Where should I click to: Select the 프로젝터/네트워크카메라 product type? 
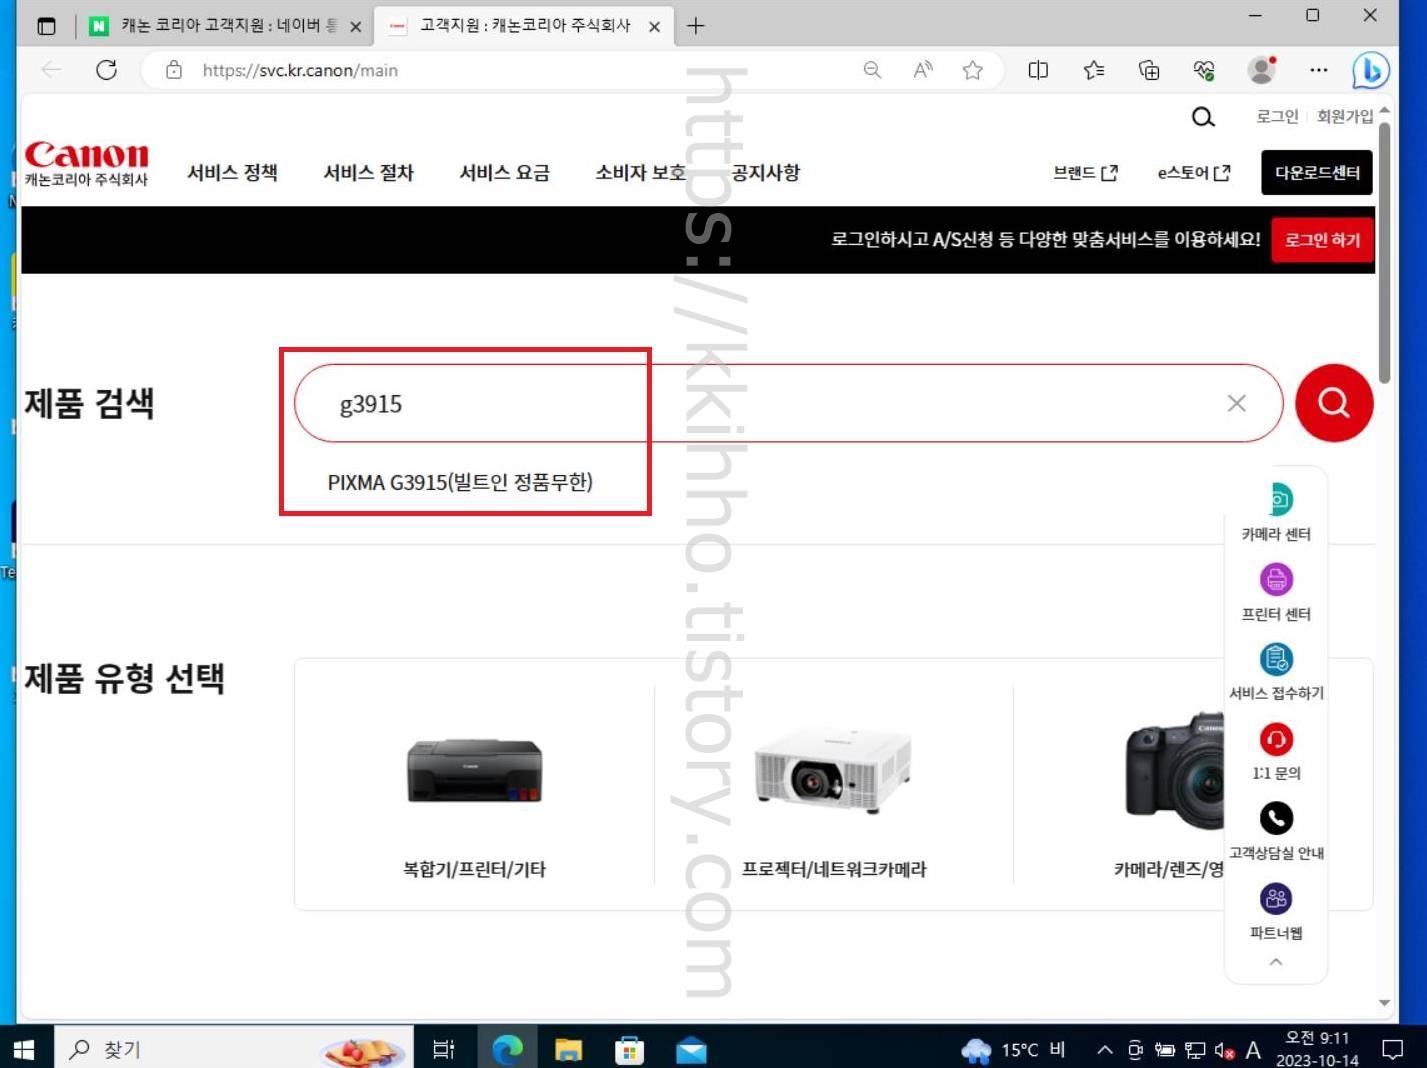(x=834, y=786)
